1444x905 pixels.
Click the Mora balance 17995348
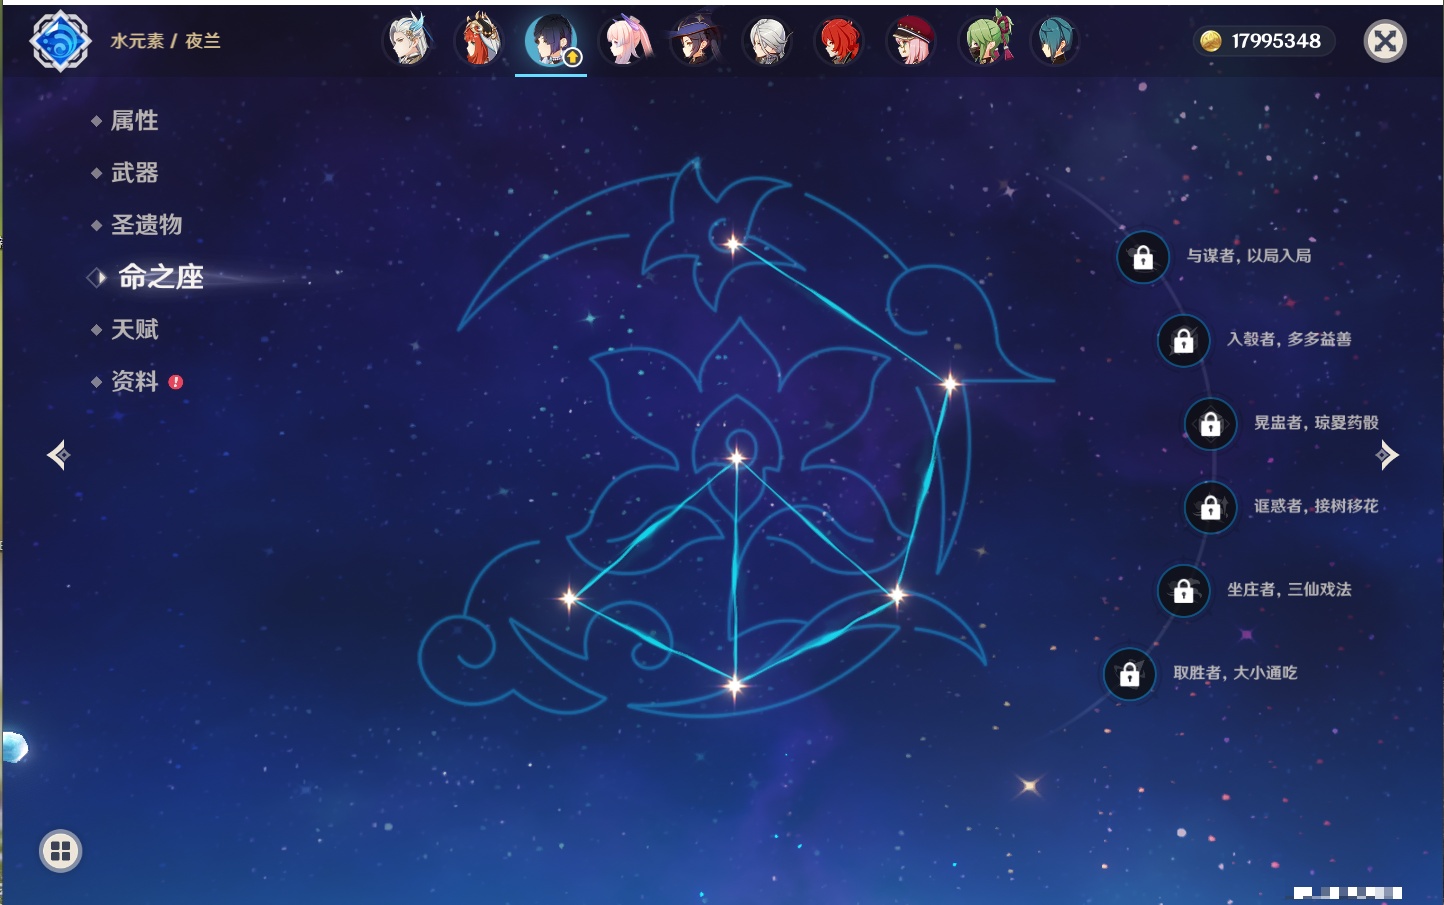[1265, 41]
